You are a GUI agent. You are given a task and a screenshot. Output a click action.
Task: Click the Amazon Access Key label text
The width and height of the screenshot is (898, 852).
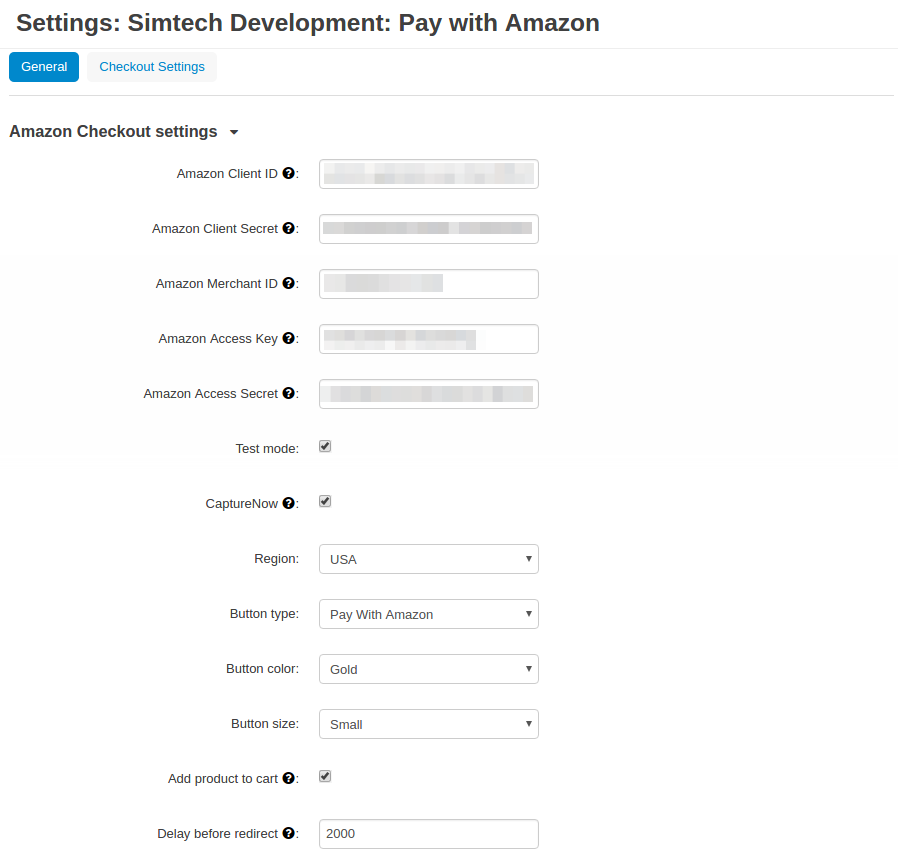click(x=218, y=338)
